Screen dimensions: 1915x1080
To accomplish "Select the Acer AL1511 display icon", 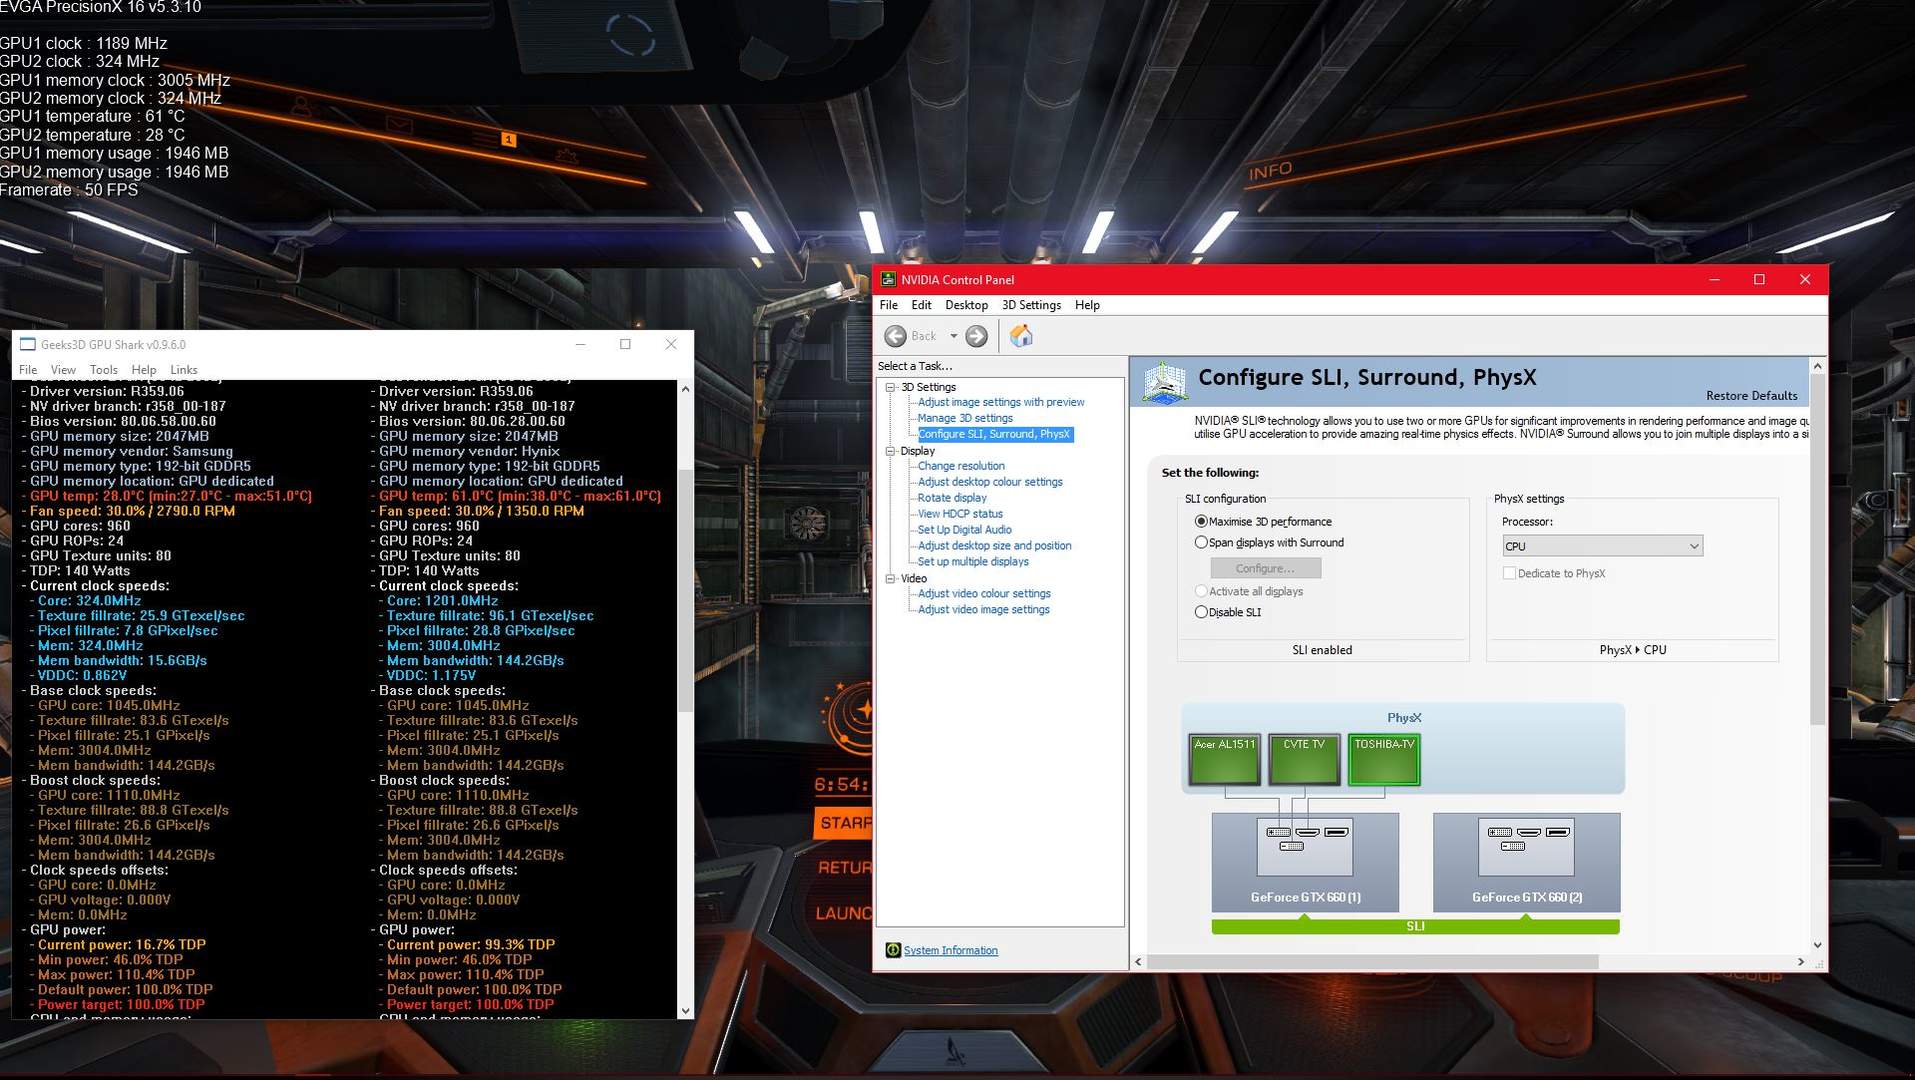I will tap(1224, 760).
